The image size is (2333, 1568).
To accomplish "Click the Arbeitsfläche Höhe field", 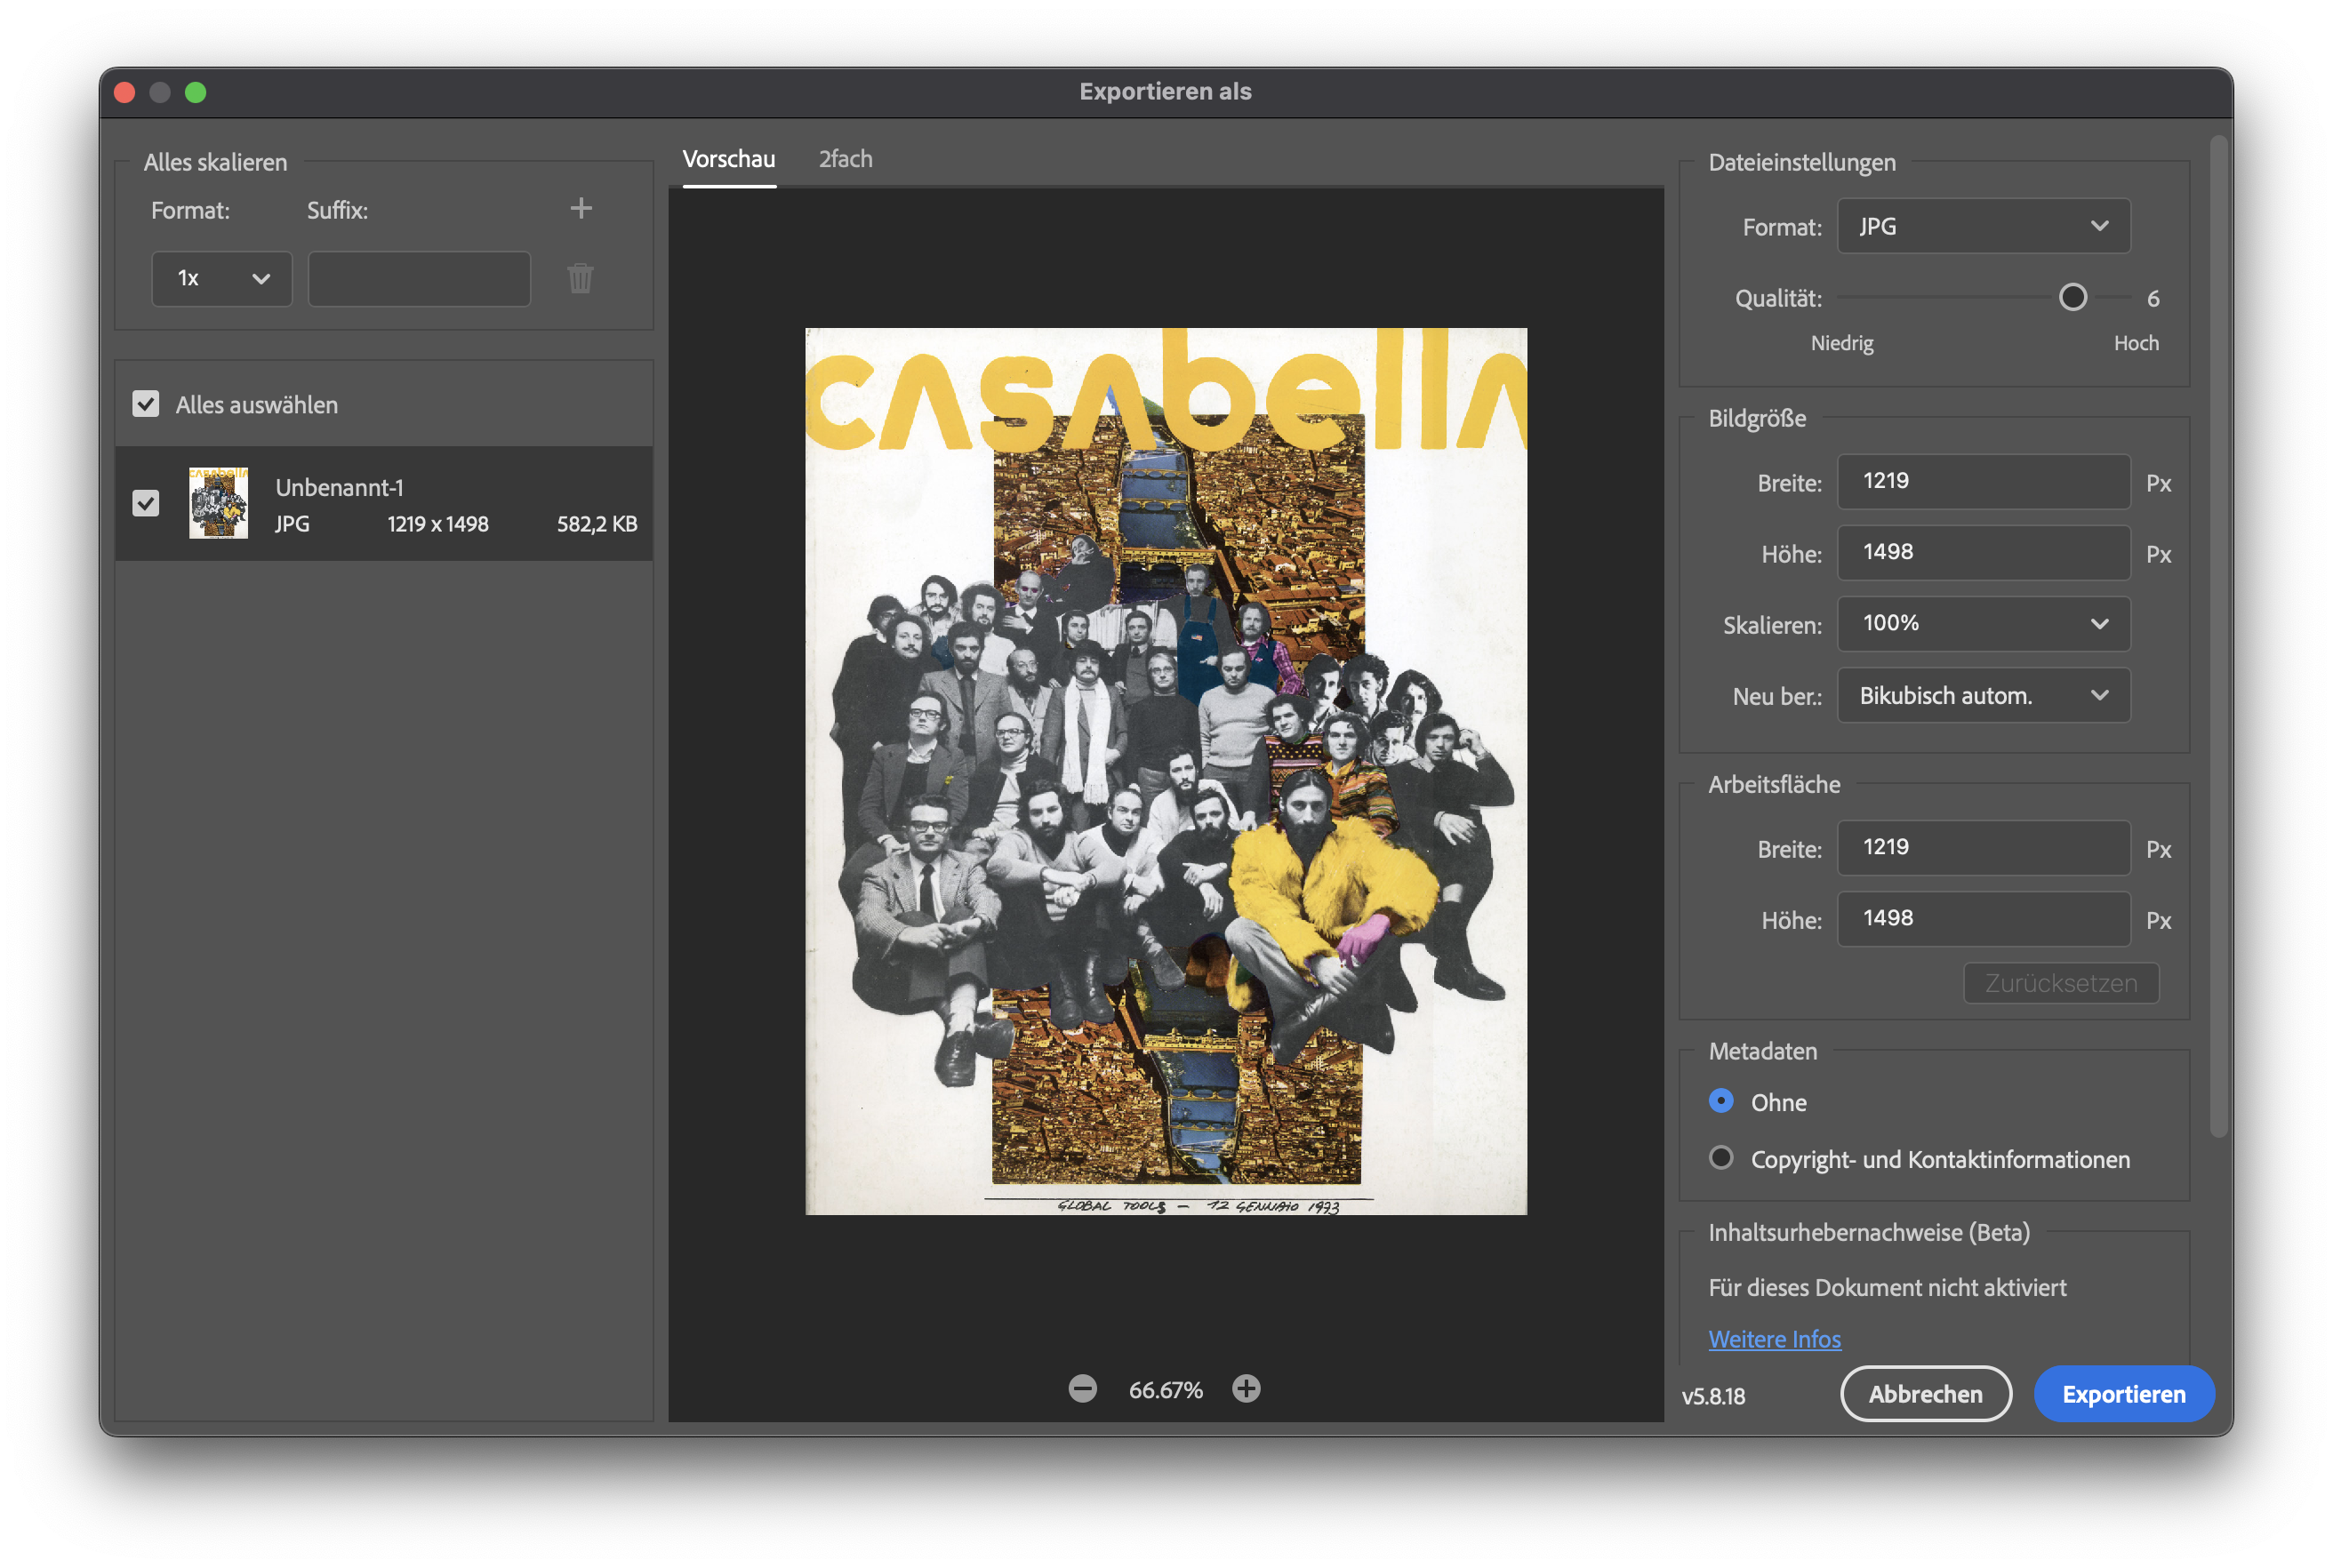I will [1983, 918].
